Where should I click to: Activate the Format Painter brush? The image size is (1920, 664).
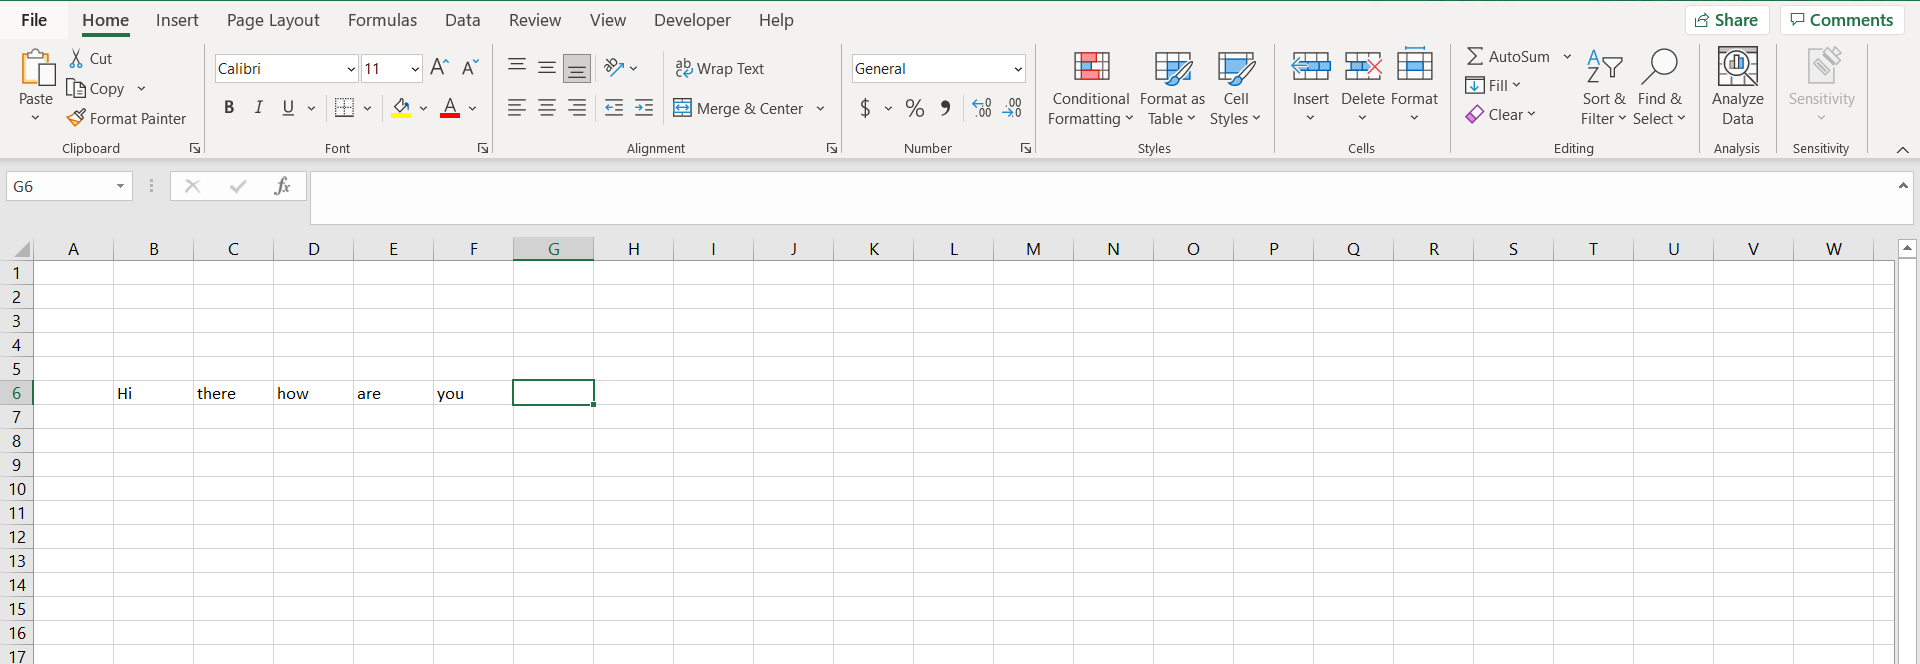(x=76, y=118)
